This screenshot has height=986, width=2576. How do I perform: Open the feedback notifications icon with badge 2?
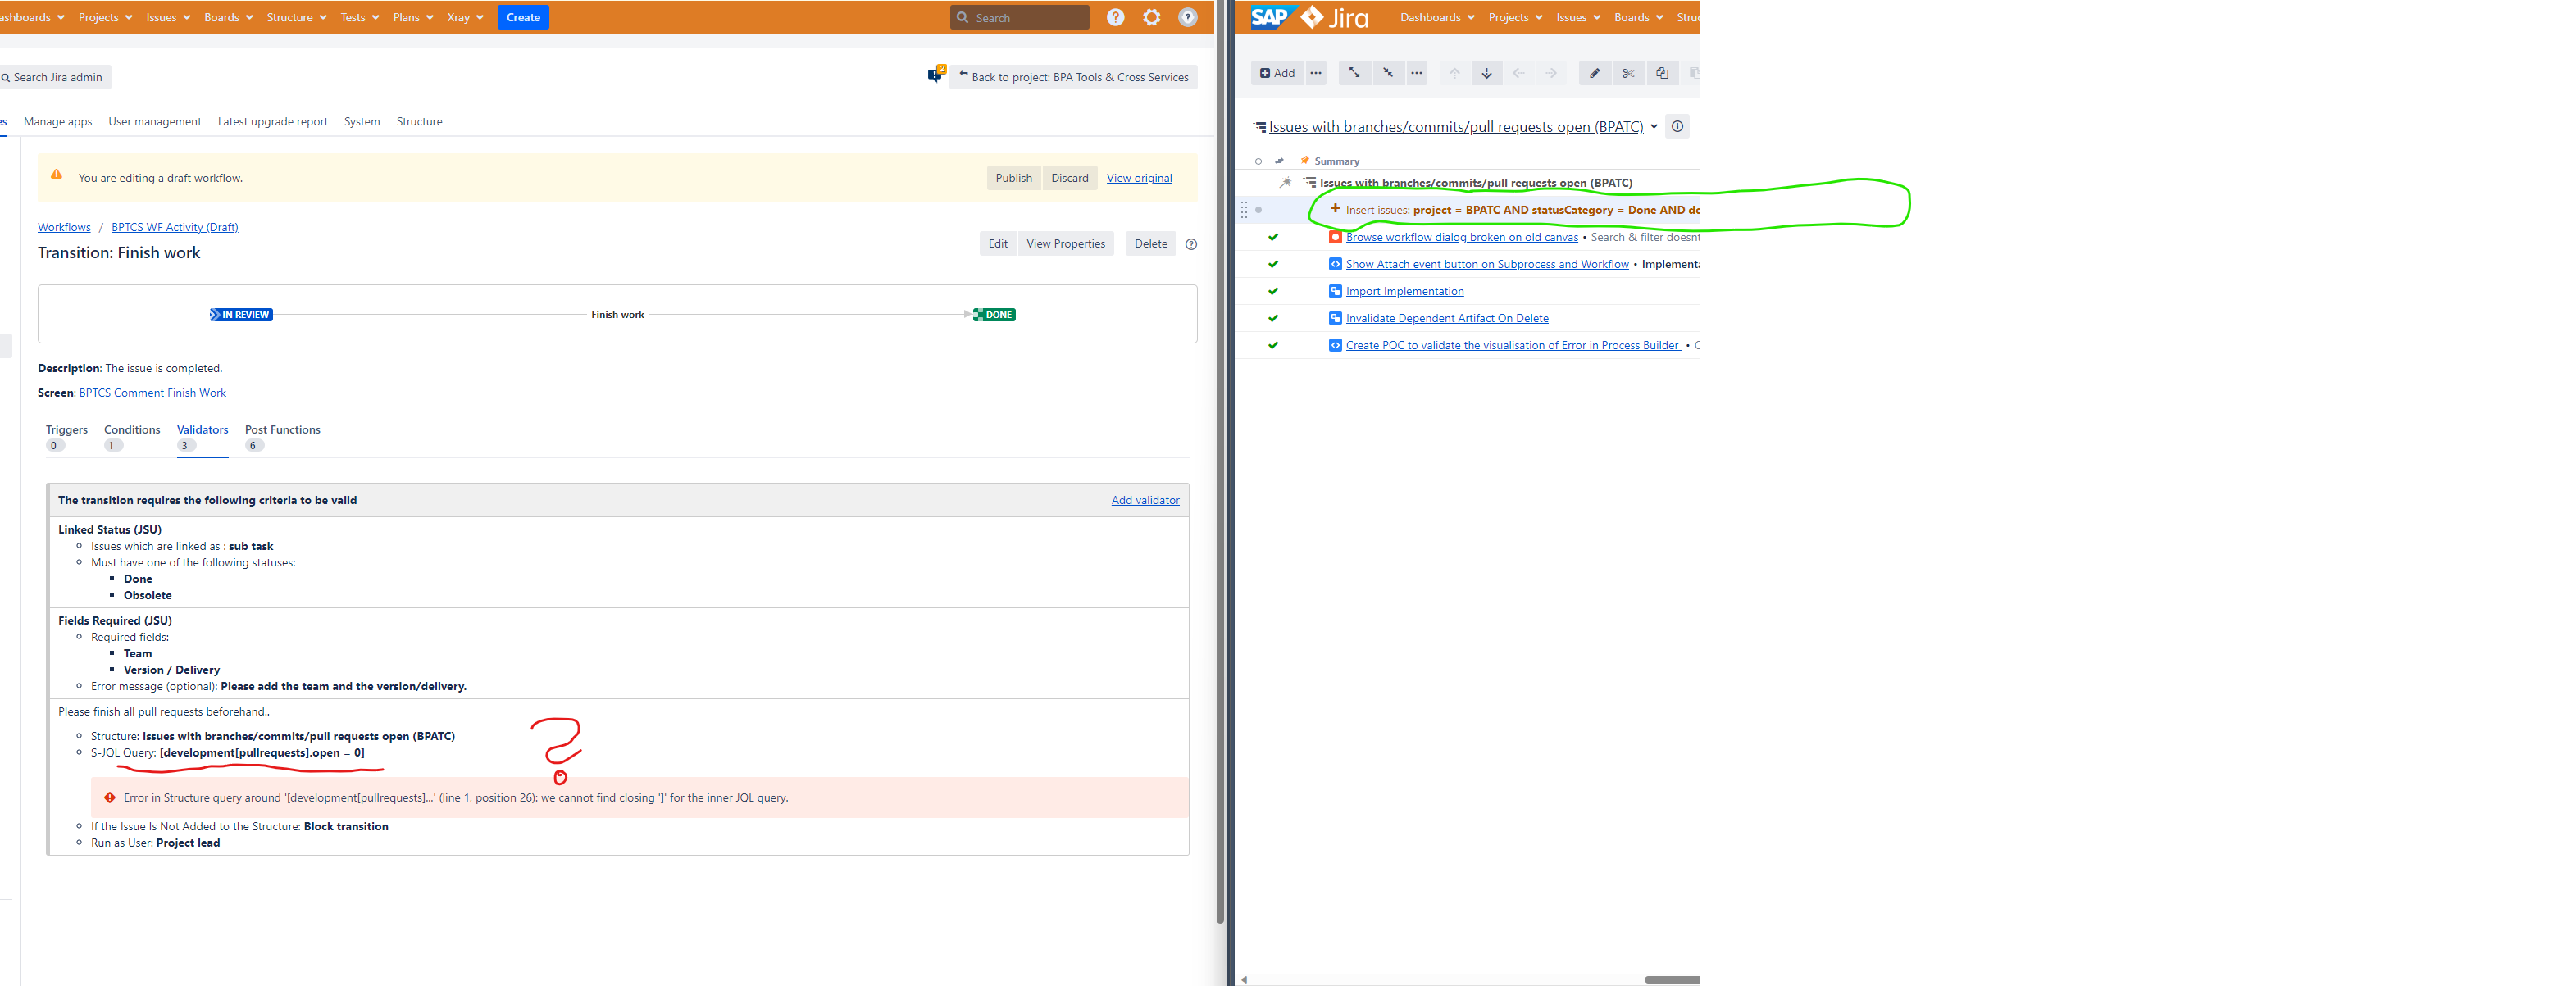pyautogui.click(x=936, y=75)
